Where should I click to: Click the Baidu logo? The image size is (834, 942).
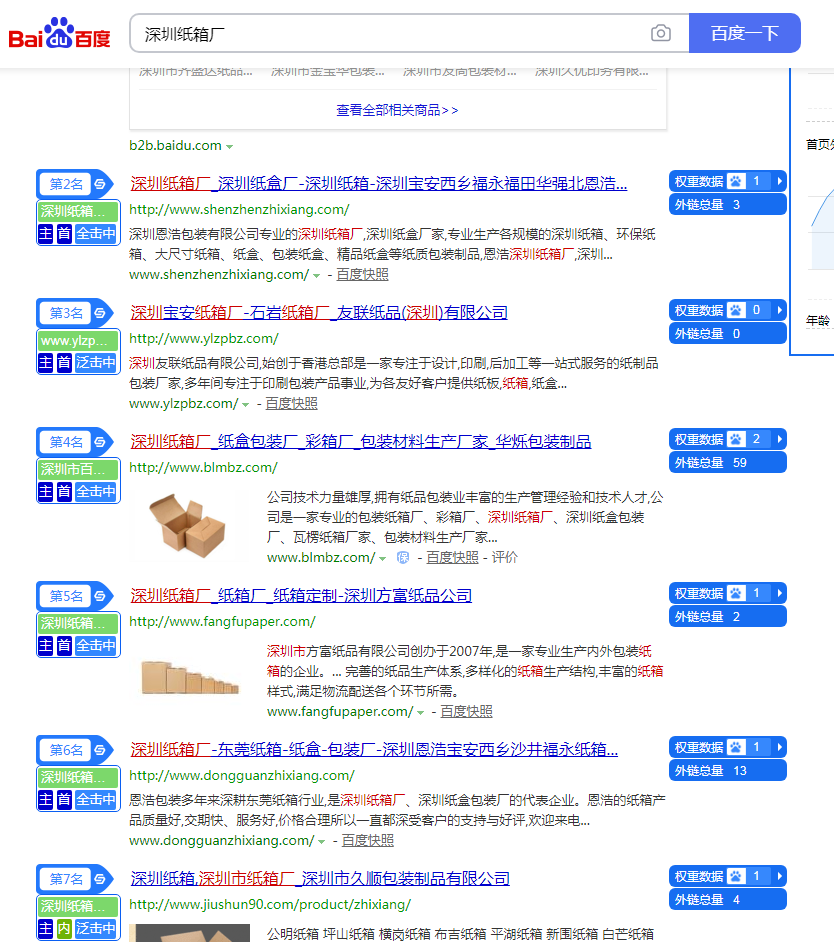pos(59,34)
